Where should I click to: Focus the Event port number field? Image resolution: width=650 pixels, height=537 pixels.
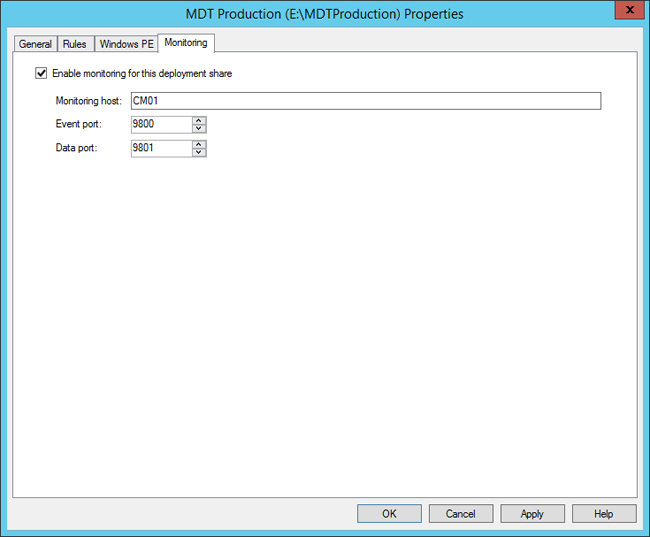[x=160, y=125]
